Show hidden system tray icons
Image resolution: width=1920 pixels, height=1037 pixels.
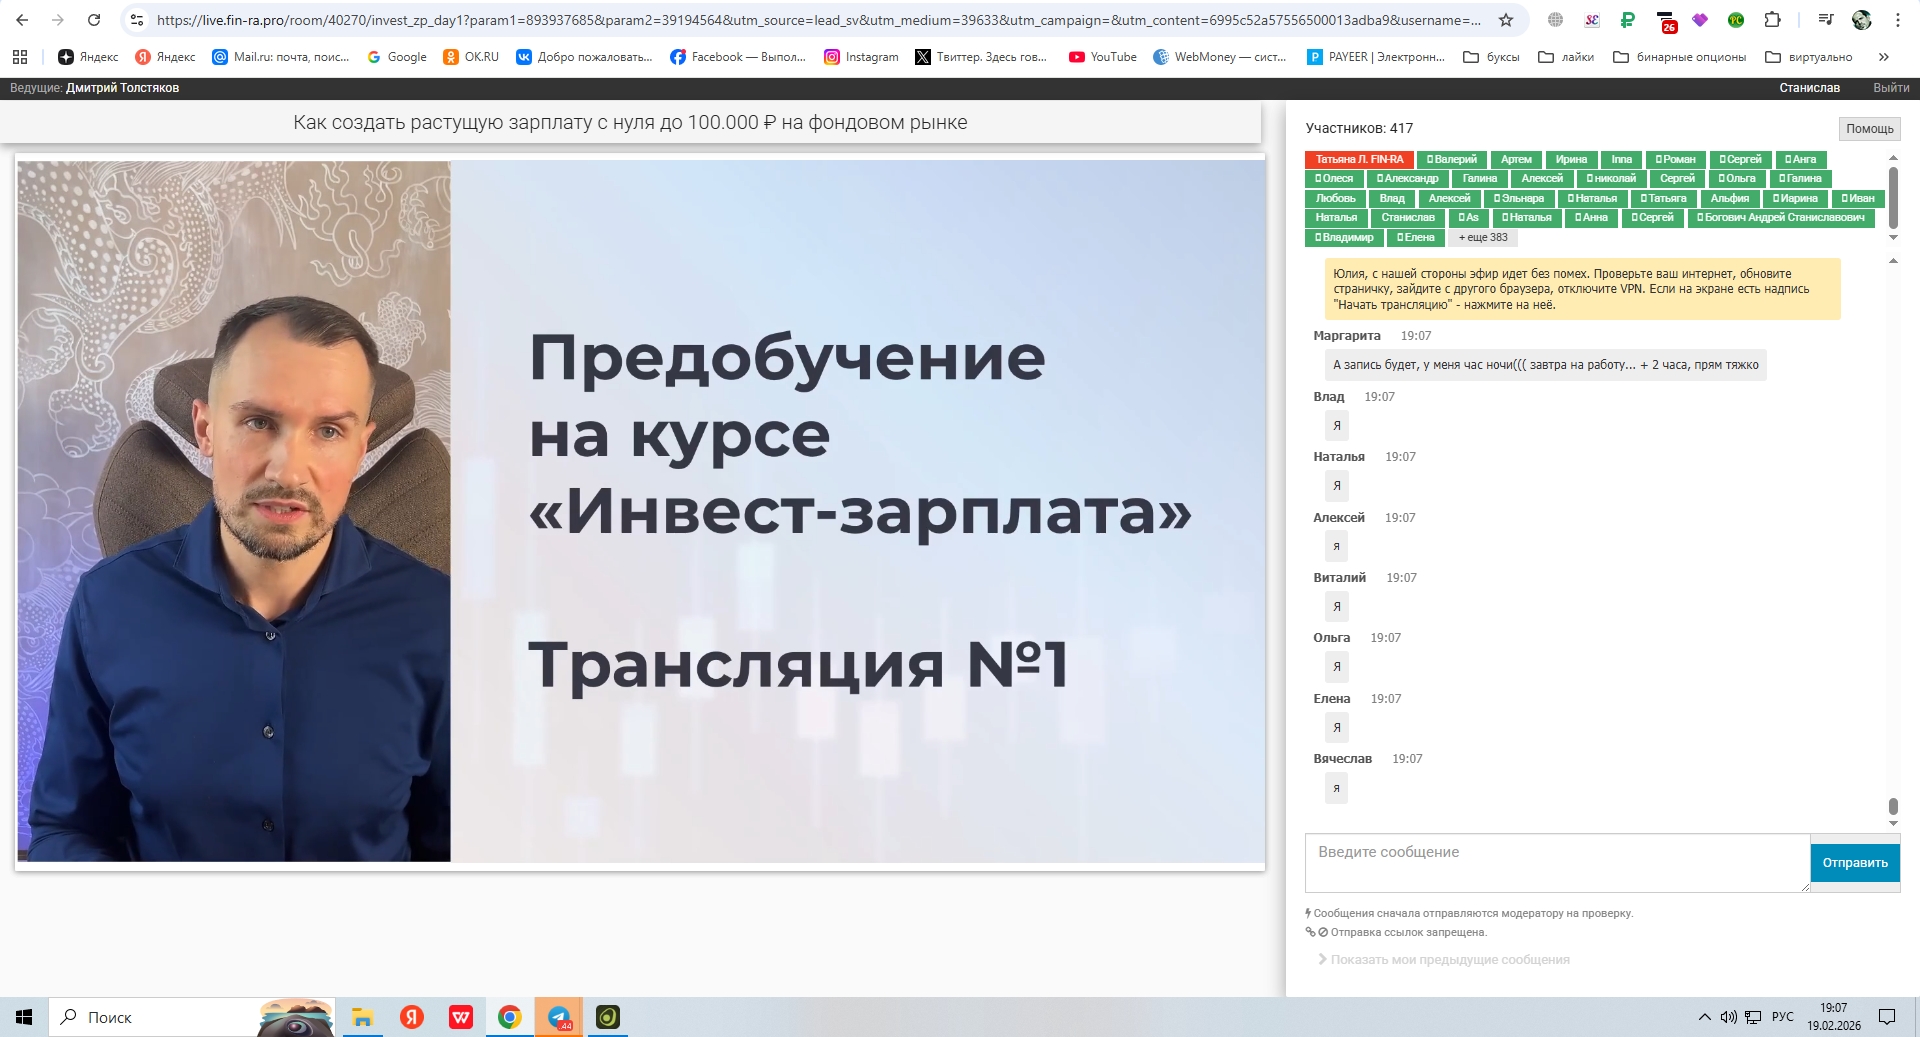[x=1704, y=1017]
